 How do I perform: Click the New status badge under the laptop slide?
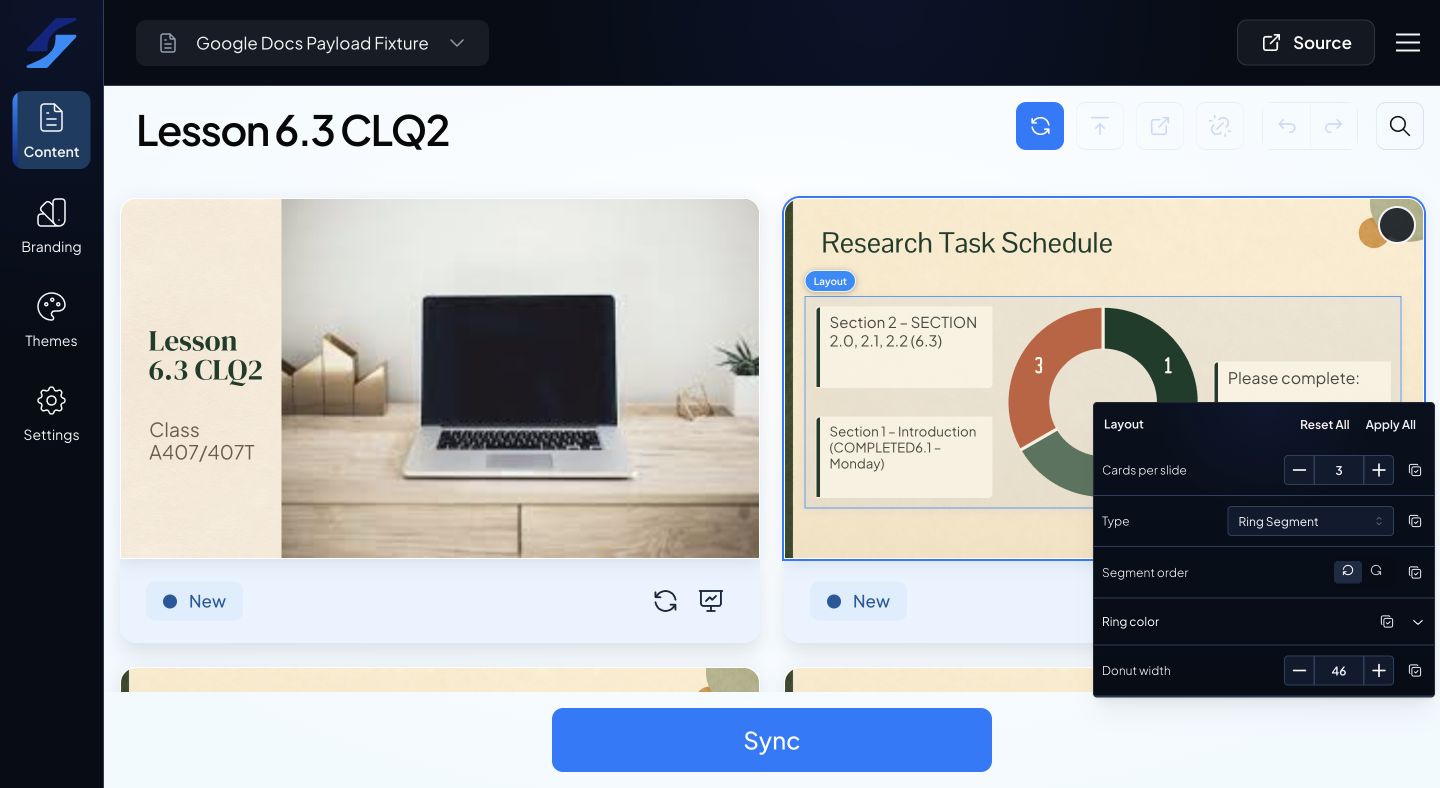coord(194,601)
